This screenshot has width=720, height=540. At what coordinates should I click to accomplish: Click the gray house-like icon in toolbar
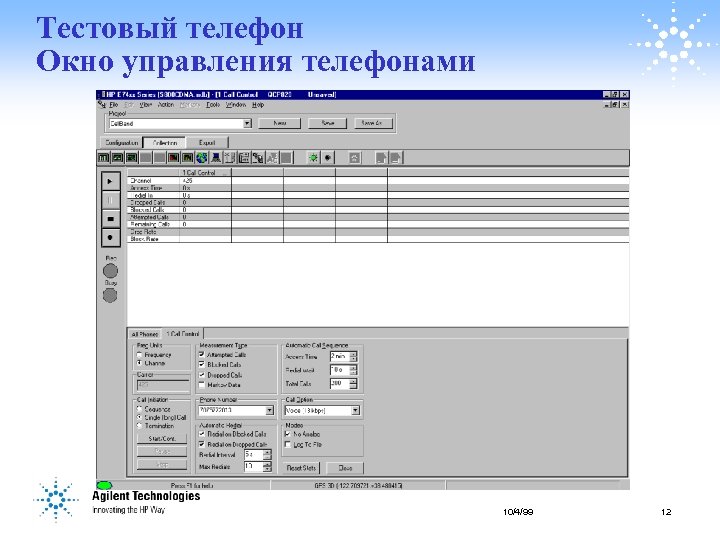point(354,158)
